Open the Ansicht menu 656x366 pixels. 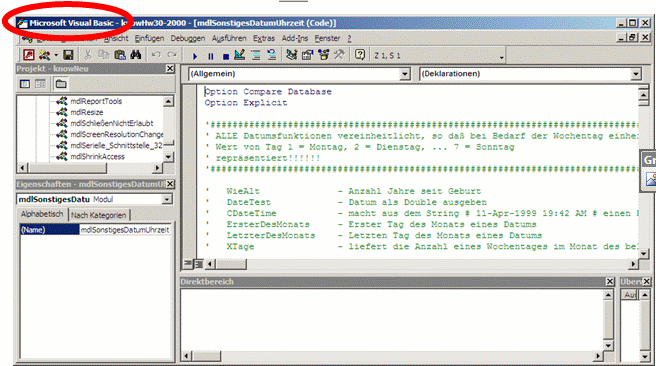click(x=116, y=38)
